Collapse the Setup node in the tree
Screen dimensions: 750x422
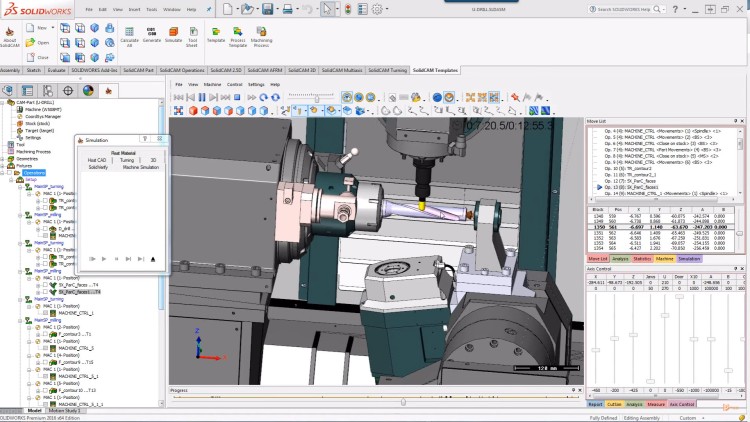[x=11, y=180]
